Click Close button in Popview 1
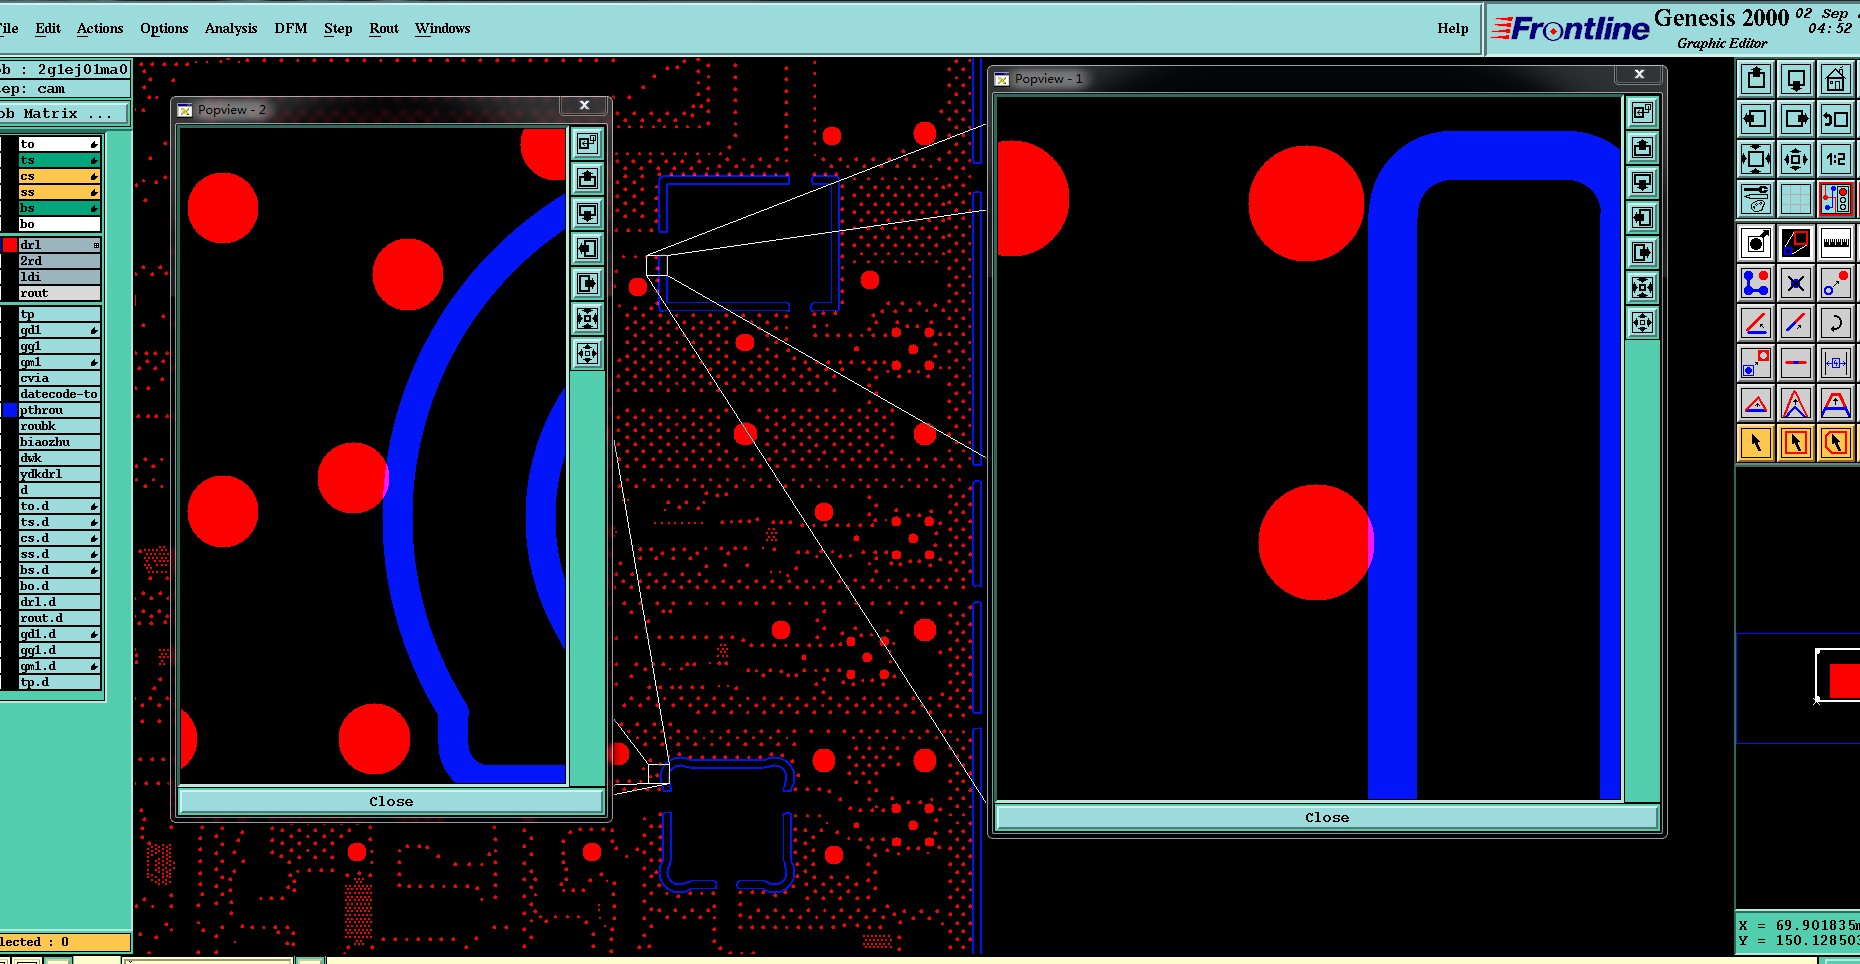1860x964 pixels. 1327,817
